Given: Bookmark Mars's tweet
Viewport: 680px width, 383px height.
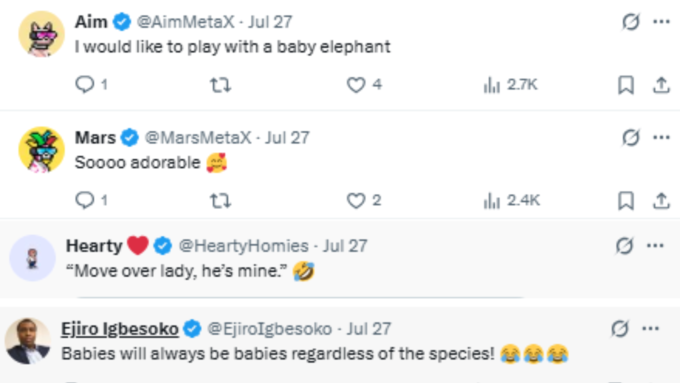Looking at the screenshot, I should coord(626,200).
